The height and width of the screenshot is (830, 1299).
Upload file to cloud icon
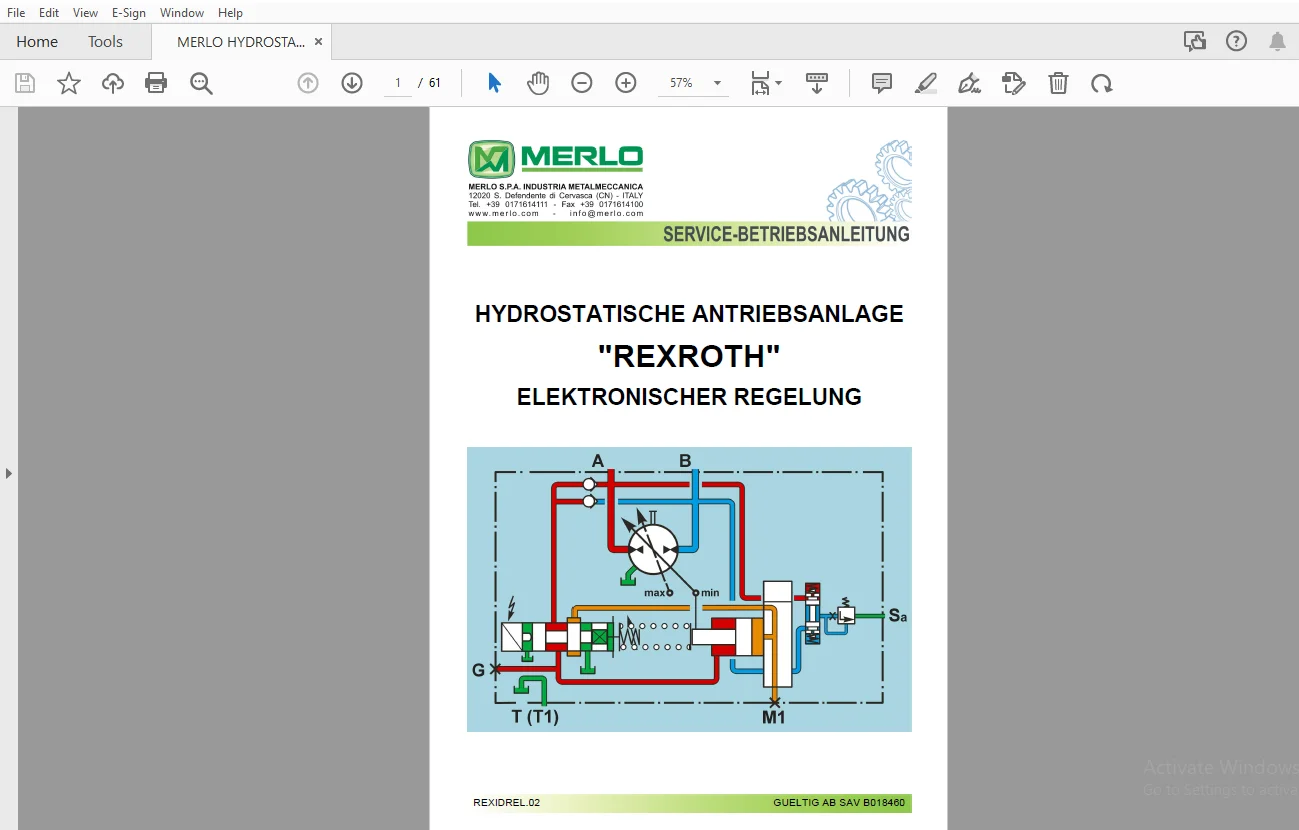113,83
